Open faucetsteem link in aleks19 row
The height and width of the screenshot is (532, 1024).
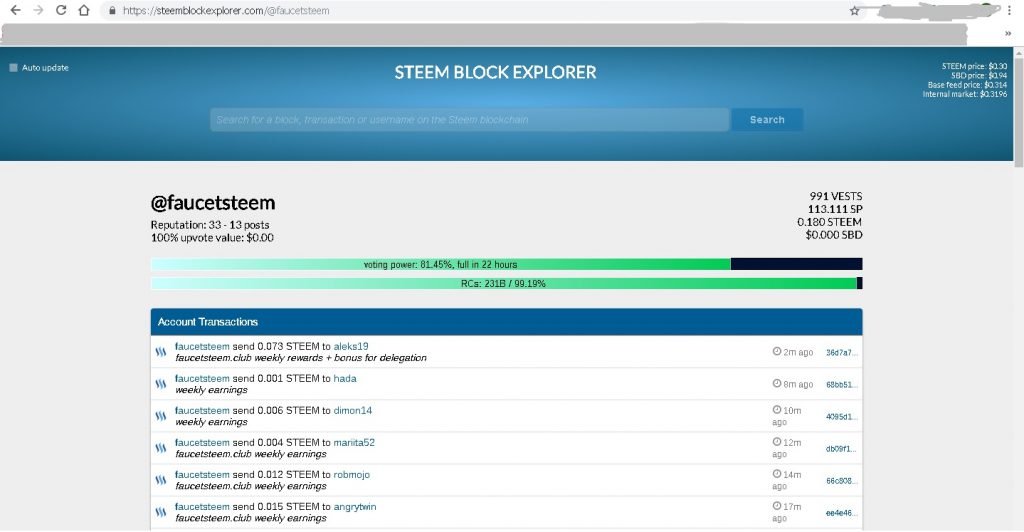[202, 347]
